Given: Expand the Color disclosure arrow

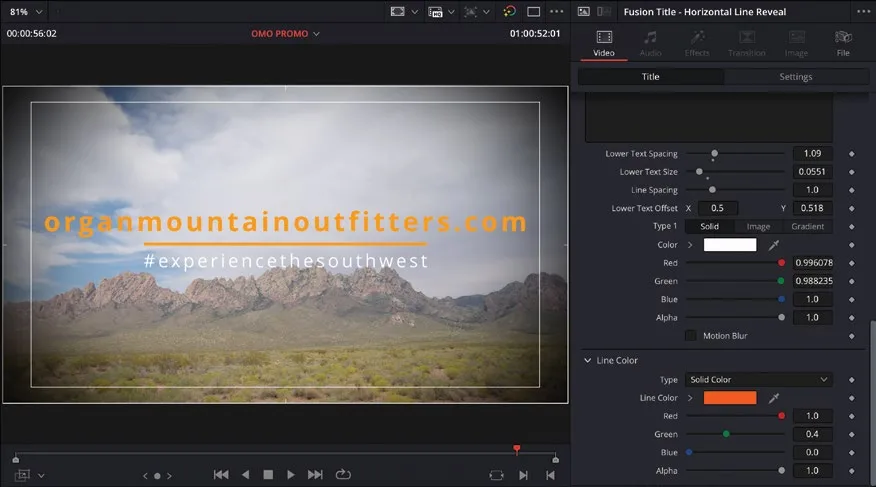Looking at the screenshot, I should pos(690,245).
